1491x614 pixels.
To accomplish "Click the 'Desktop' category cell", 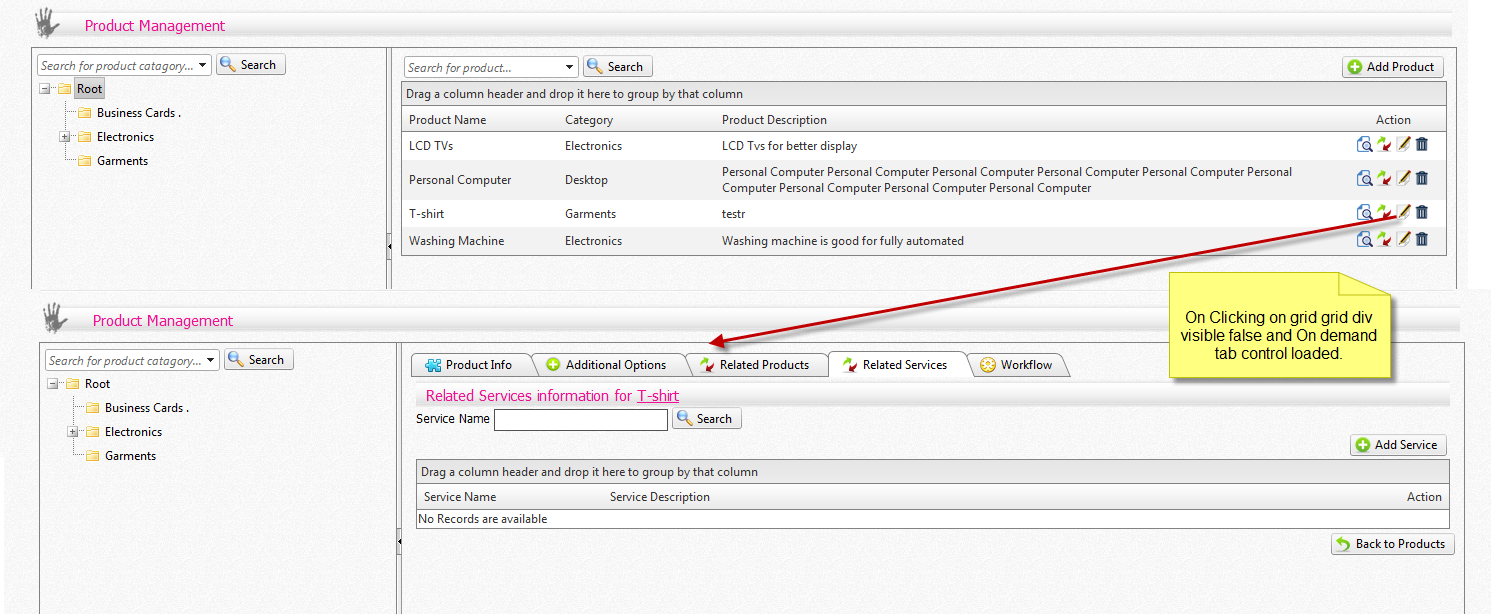I will [586, 180].
